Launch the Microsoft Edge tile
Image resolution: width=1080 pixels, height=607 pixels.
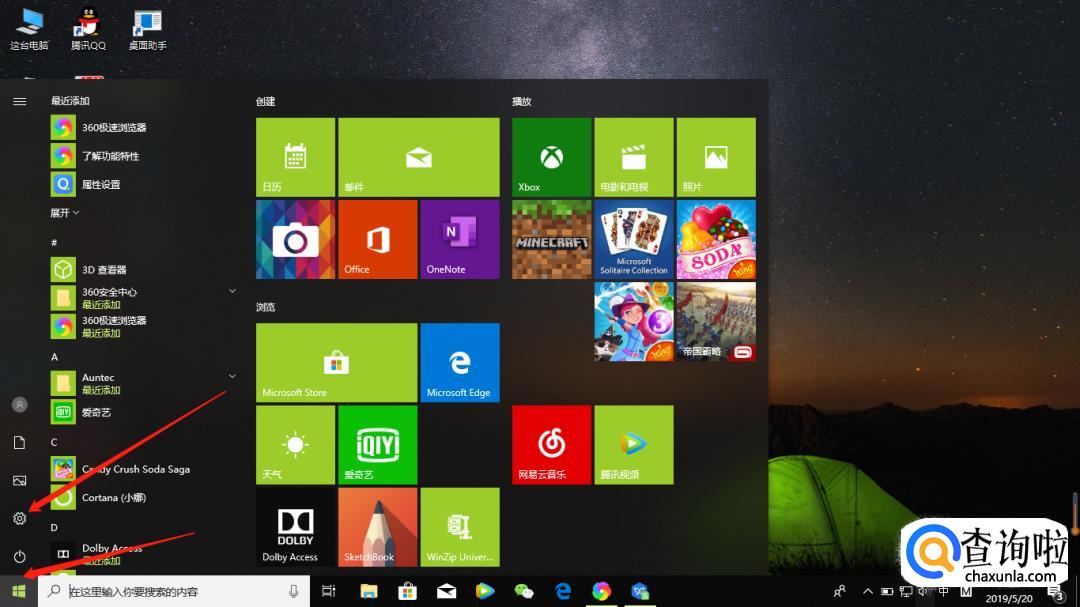coord(460,362)
